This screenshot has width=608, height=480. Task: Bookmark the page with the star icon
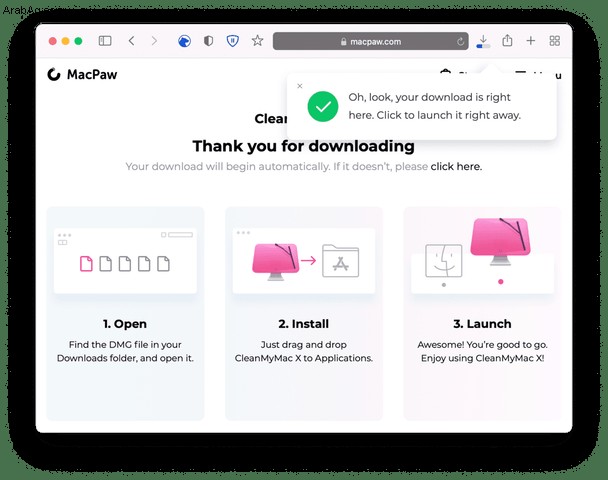(x=257, y=40)
